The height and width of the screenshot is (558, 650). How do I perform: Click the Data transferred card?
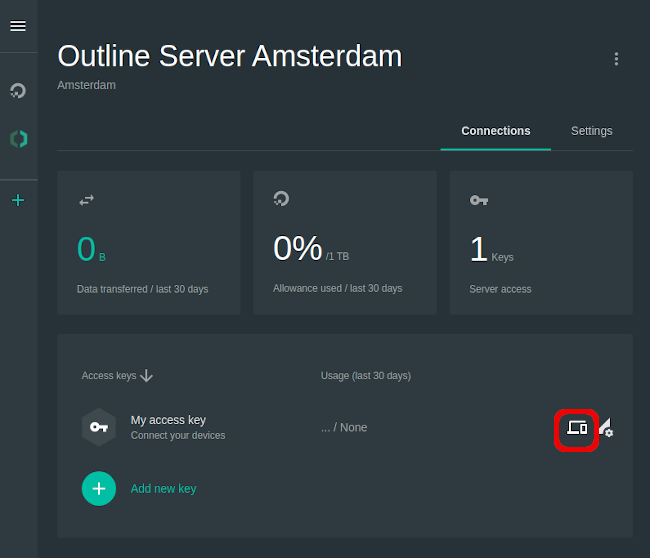(148, 243)
